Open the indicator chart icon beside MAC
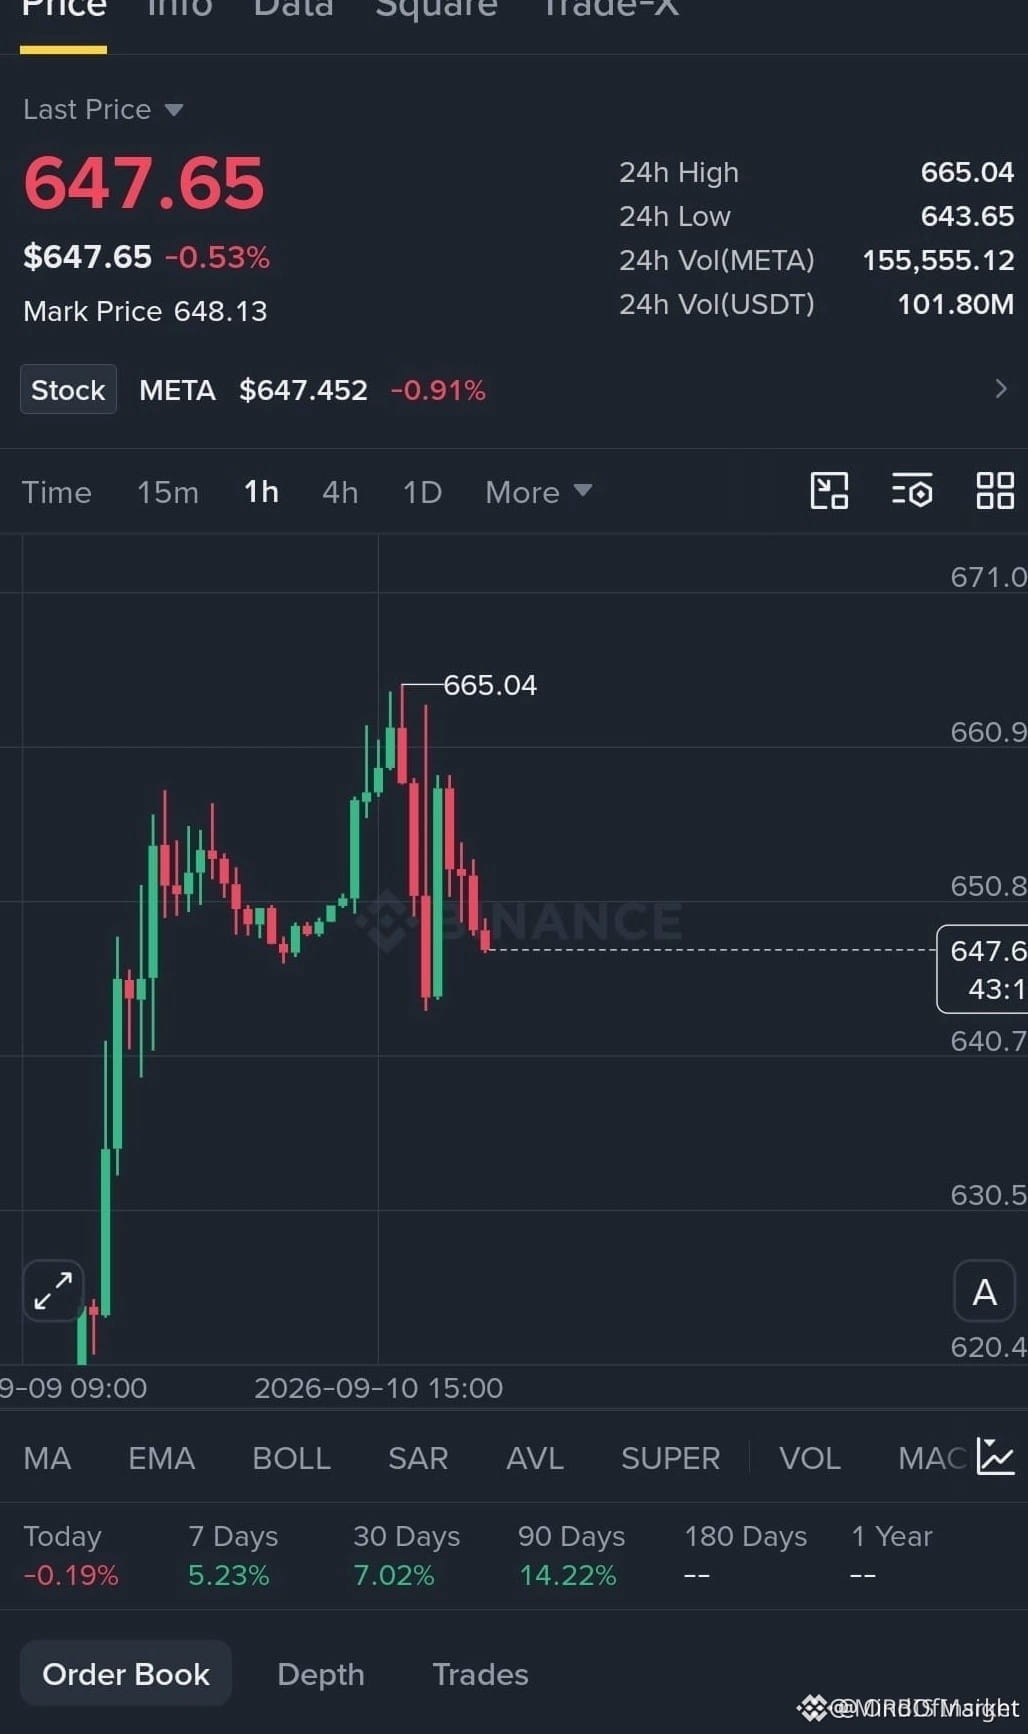 [996, 1457]
